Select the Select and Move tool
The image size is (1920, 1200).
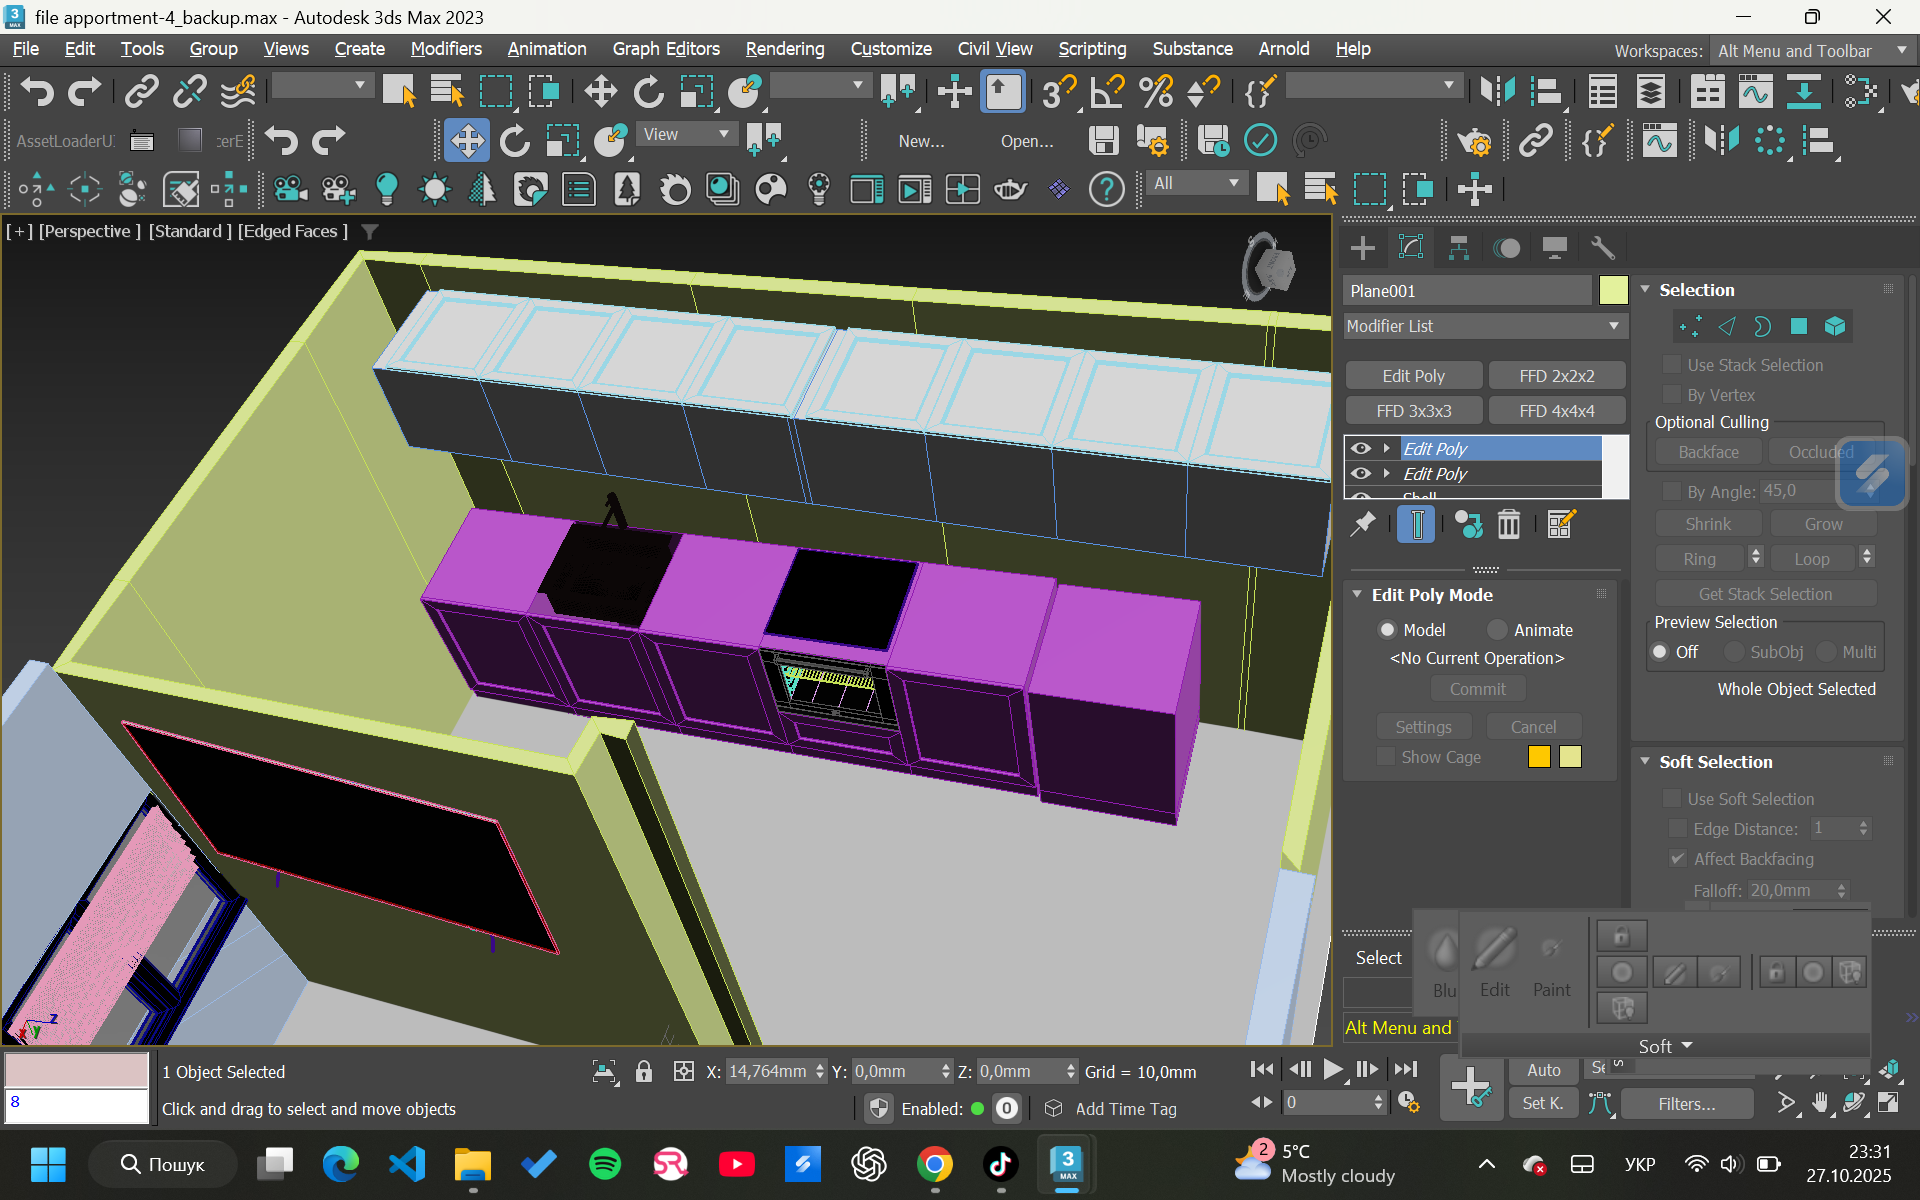600,91
